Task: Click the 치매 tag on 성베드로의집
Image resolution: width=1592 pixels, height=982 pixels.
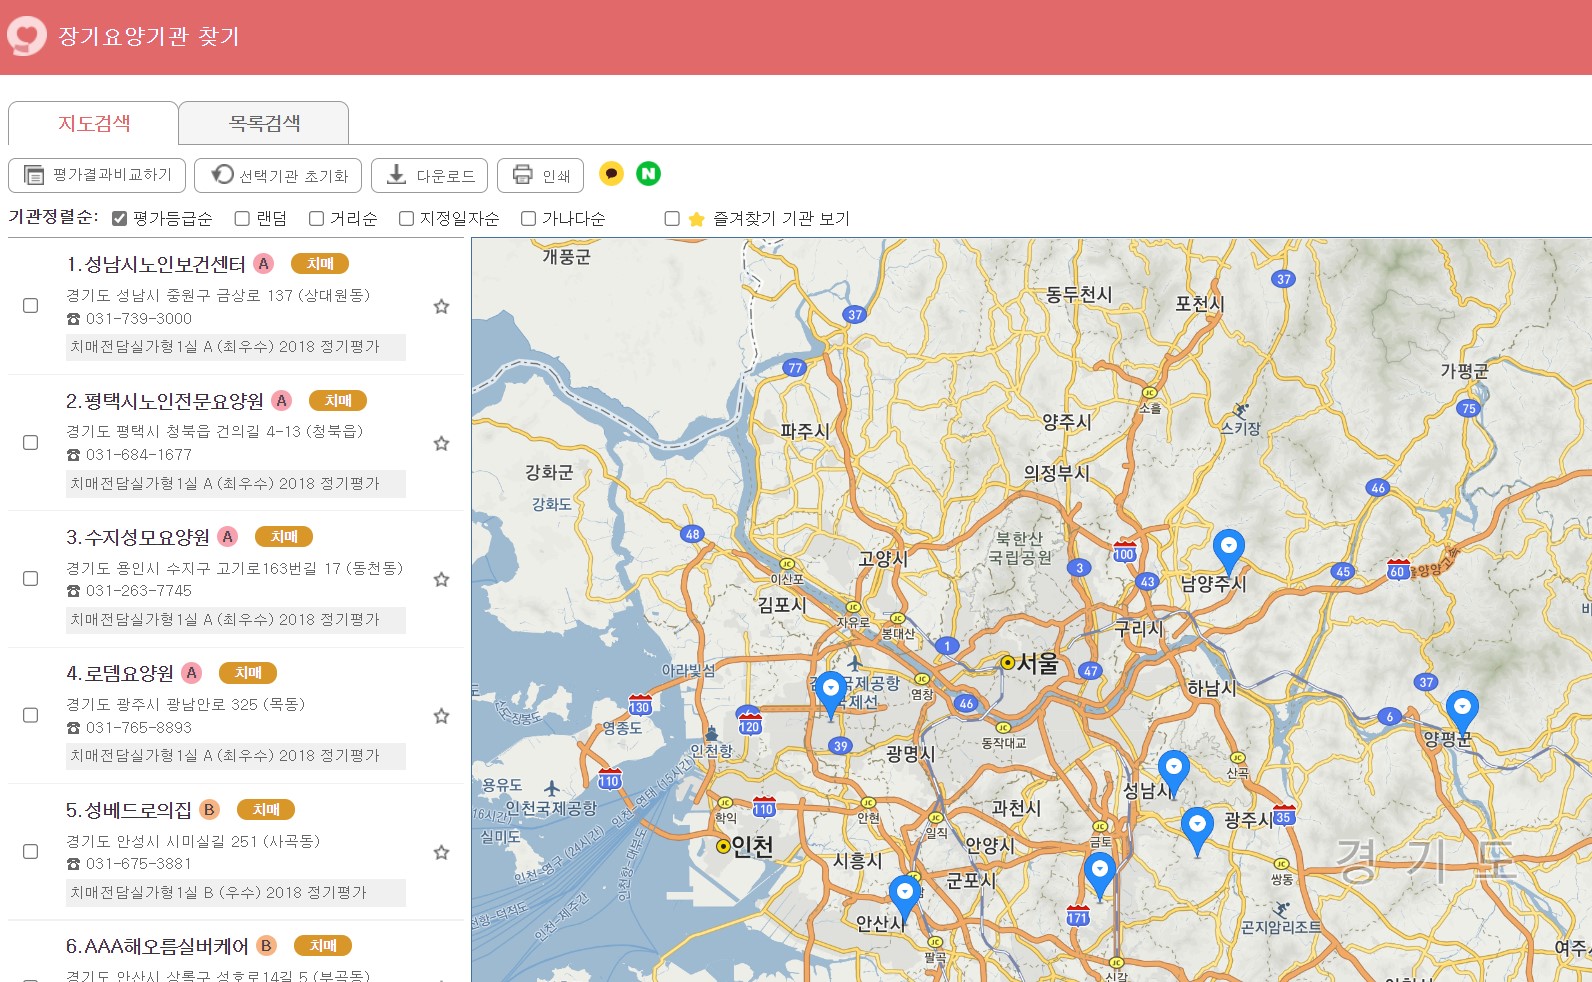Action: click(x=266, y=810)
